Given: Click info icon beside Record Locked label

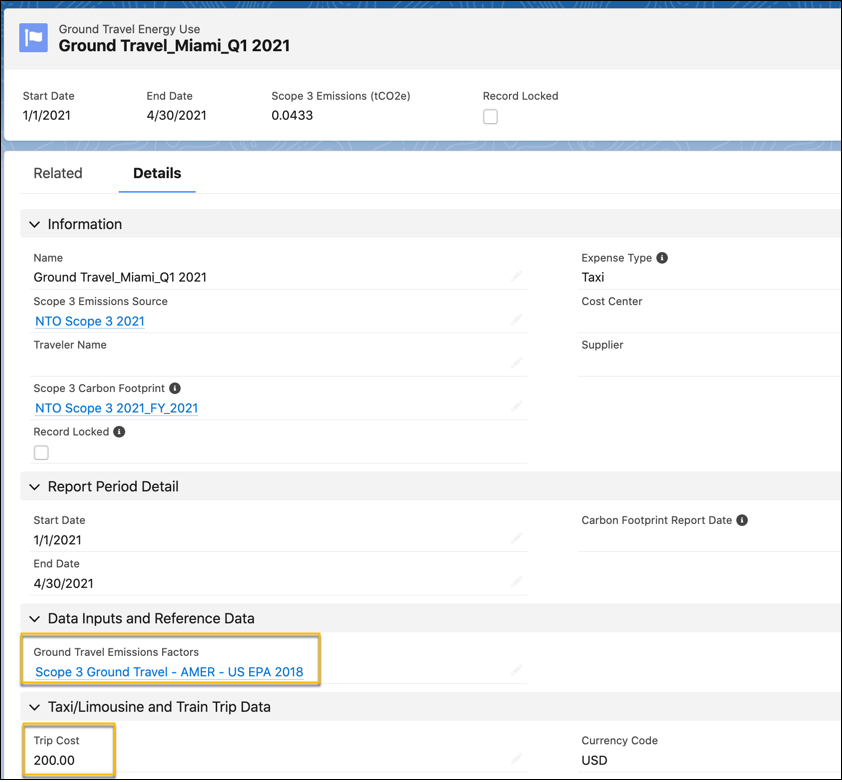Looking at the screenshot, I should click(119, 432).
